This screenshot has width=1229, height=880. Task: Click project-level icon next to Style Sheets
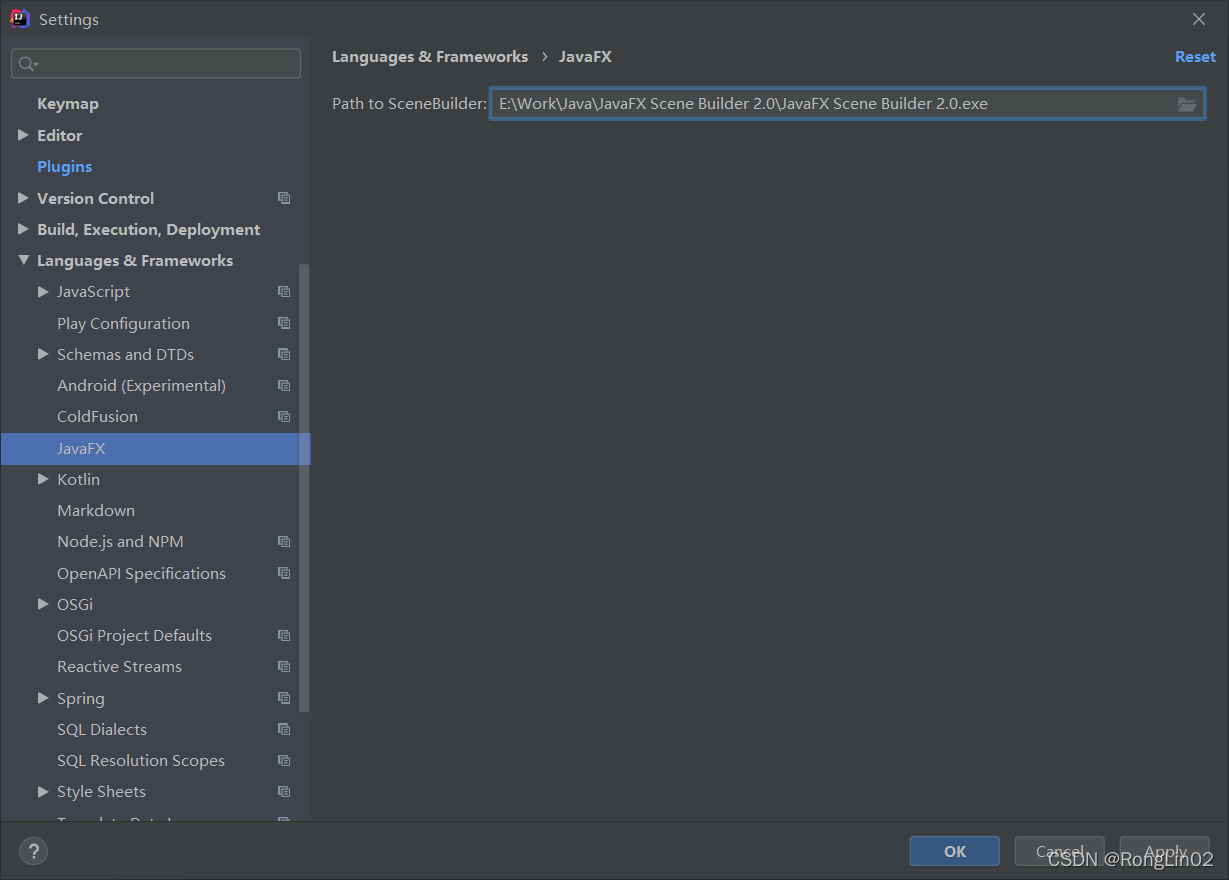click(x=284, y=792)
